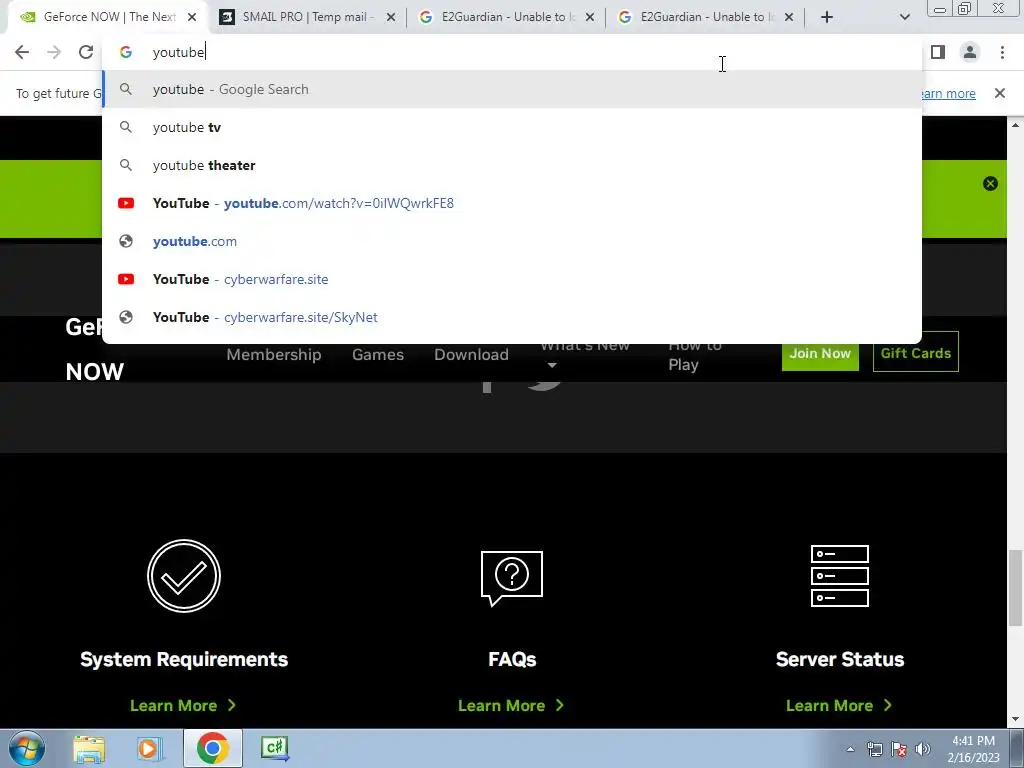Open the Games nav item
1024x768 pixels.
click(x=377, y=355)
